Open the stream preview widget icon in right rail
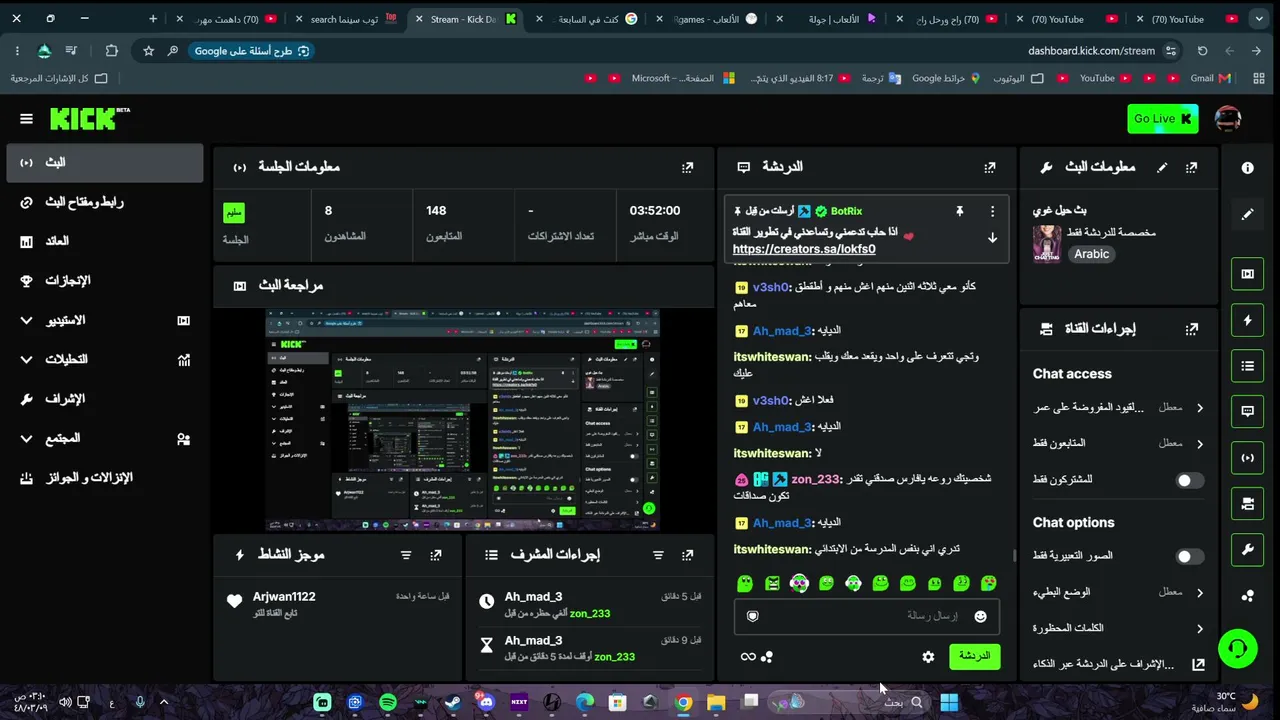This screenshot has width=1280, height=720. point(1247,274)
